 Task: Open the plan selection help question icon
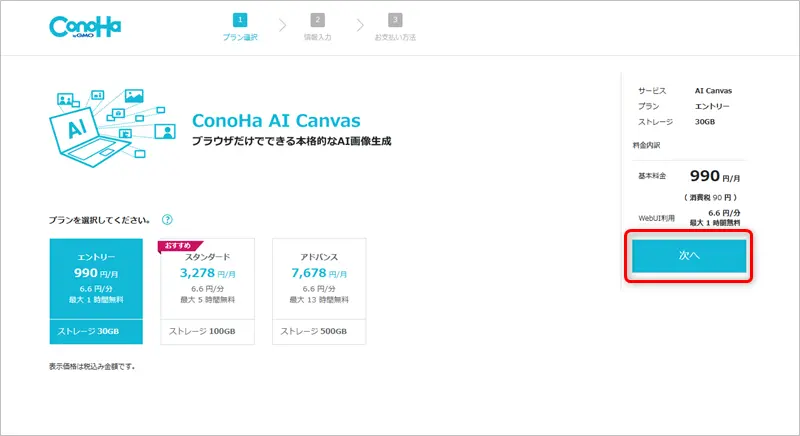[167, 220]
